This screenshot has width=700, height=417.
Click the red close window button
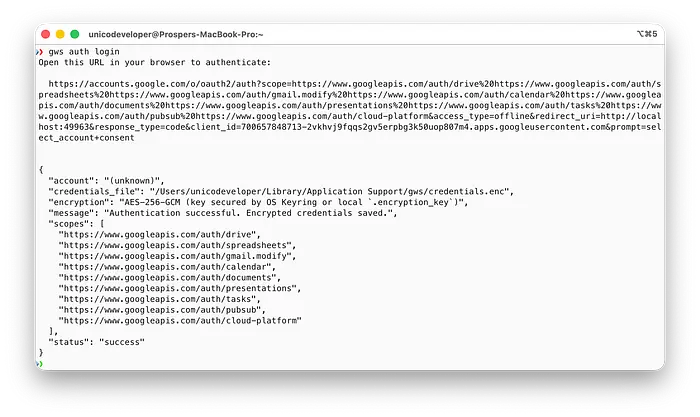(x=46, y=34)
